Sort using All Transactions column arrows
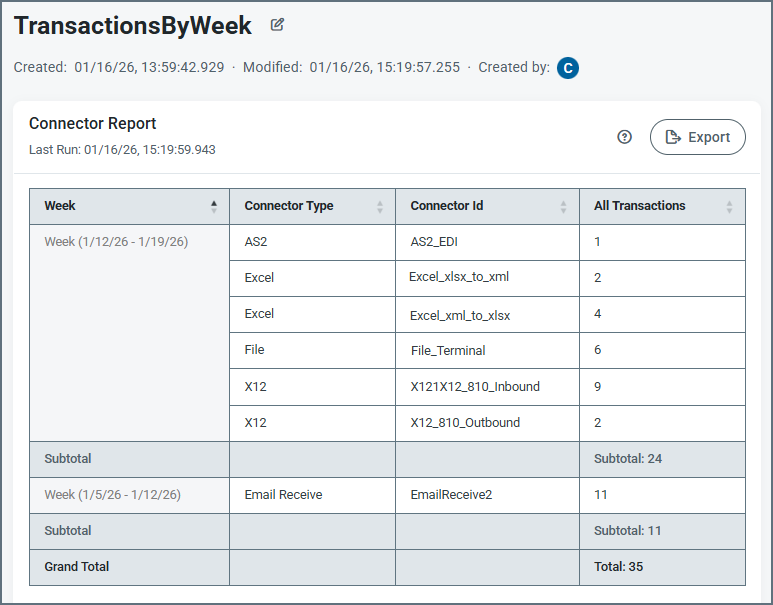 tap(729, 206)
